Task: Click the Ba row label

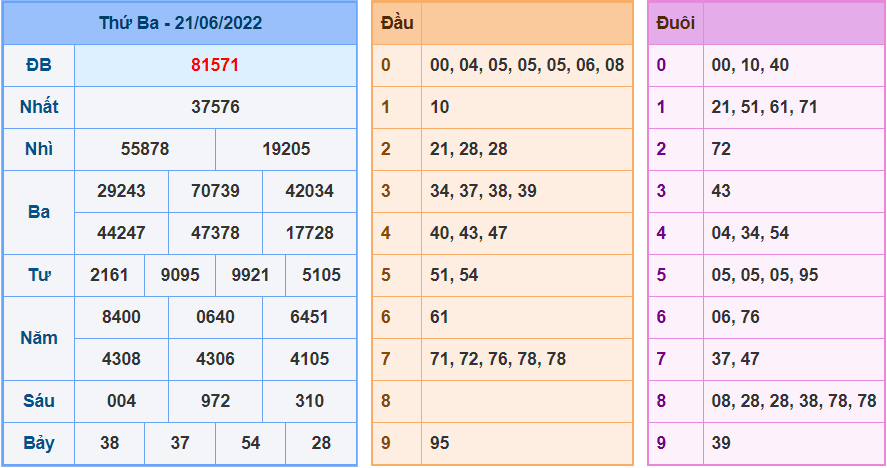Action: (x=38, y=212)
